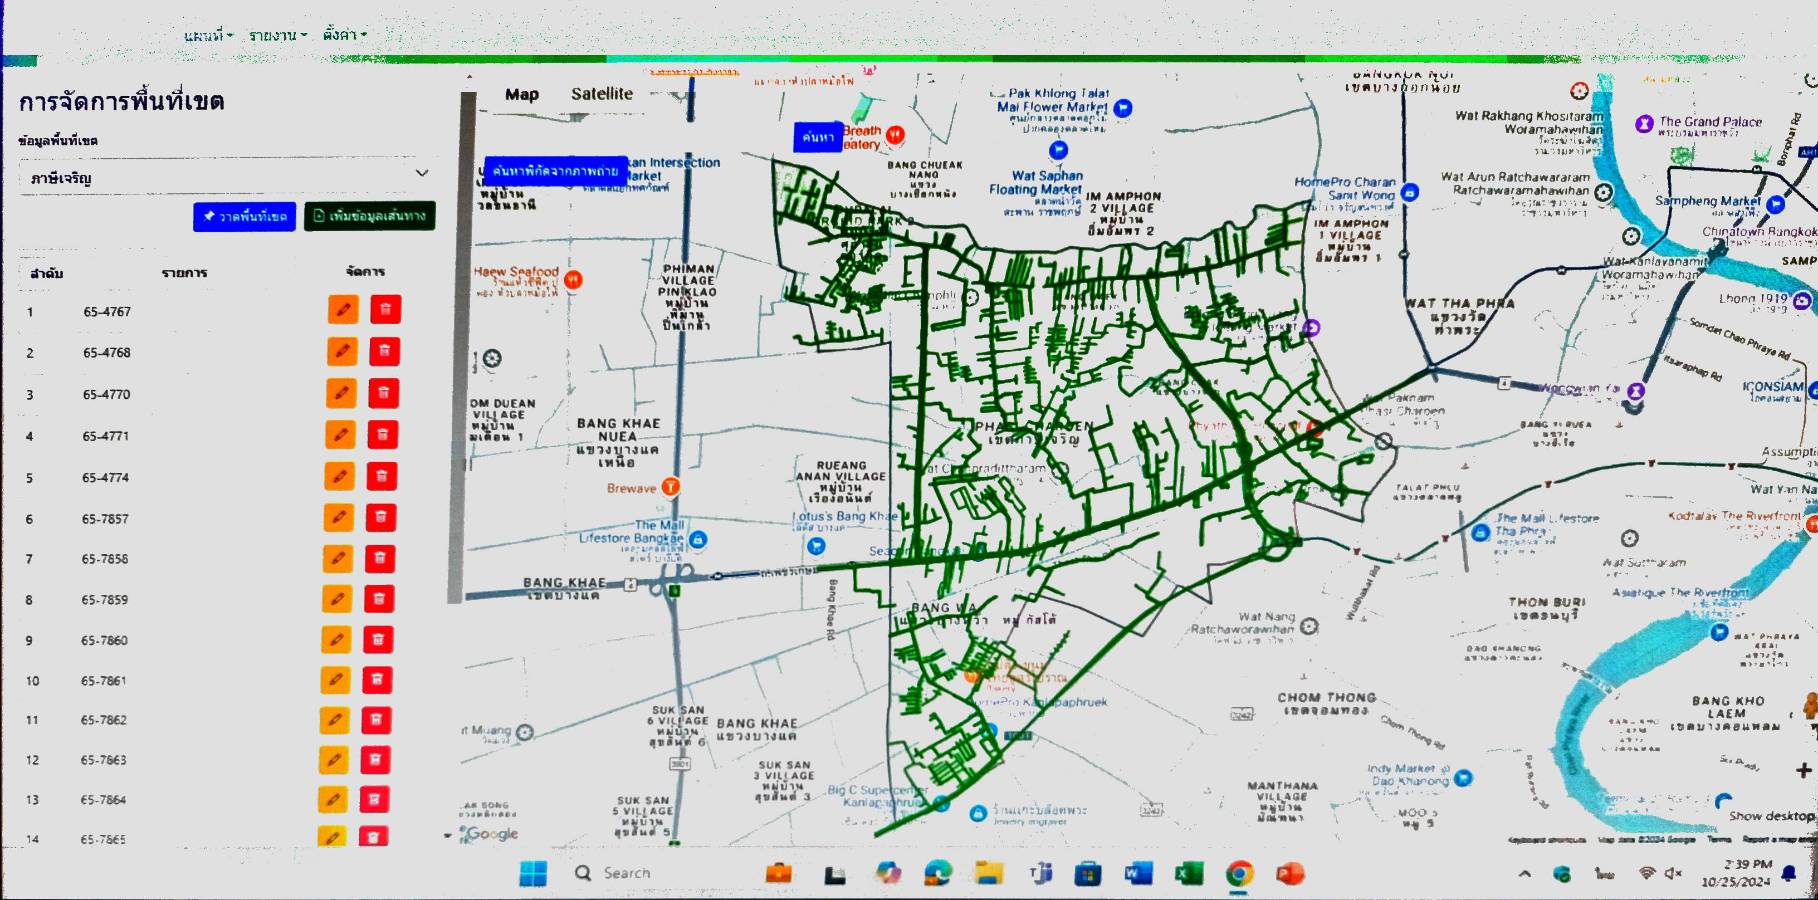Image resolution: width=1818 pixels, height=900 pixels.
Task: Delete item 65-4768 with the trash icon
Action: [x=384, y=352]
